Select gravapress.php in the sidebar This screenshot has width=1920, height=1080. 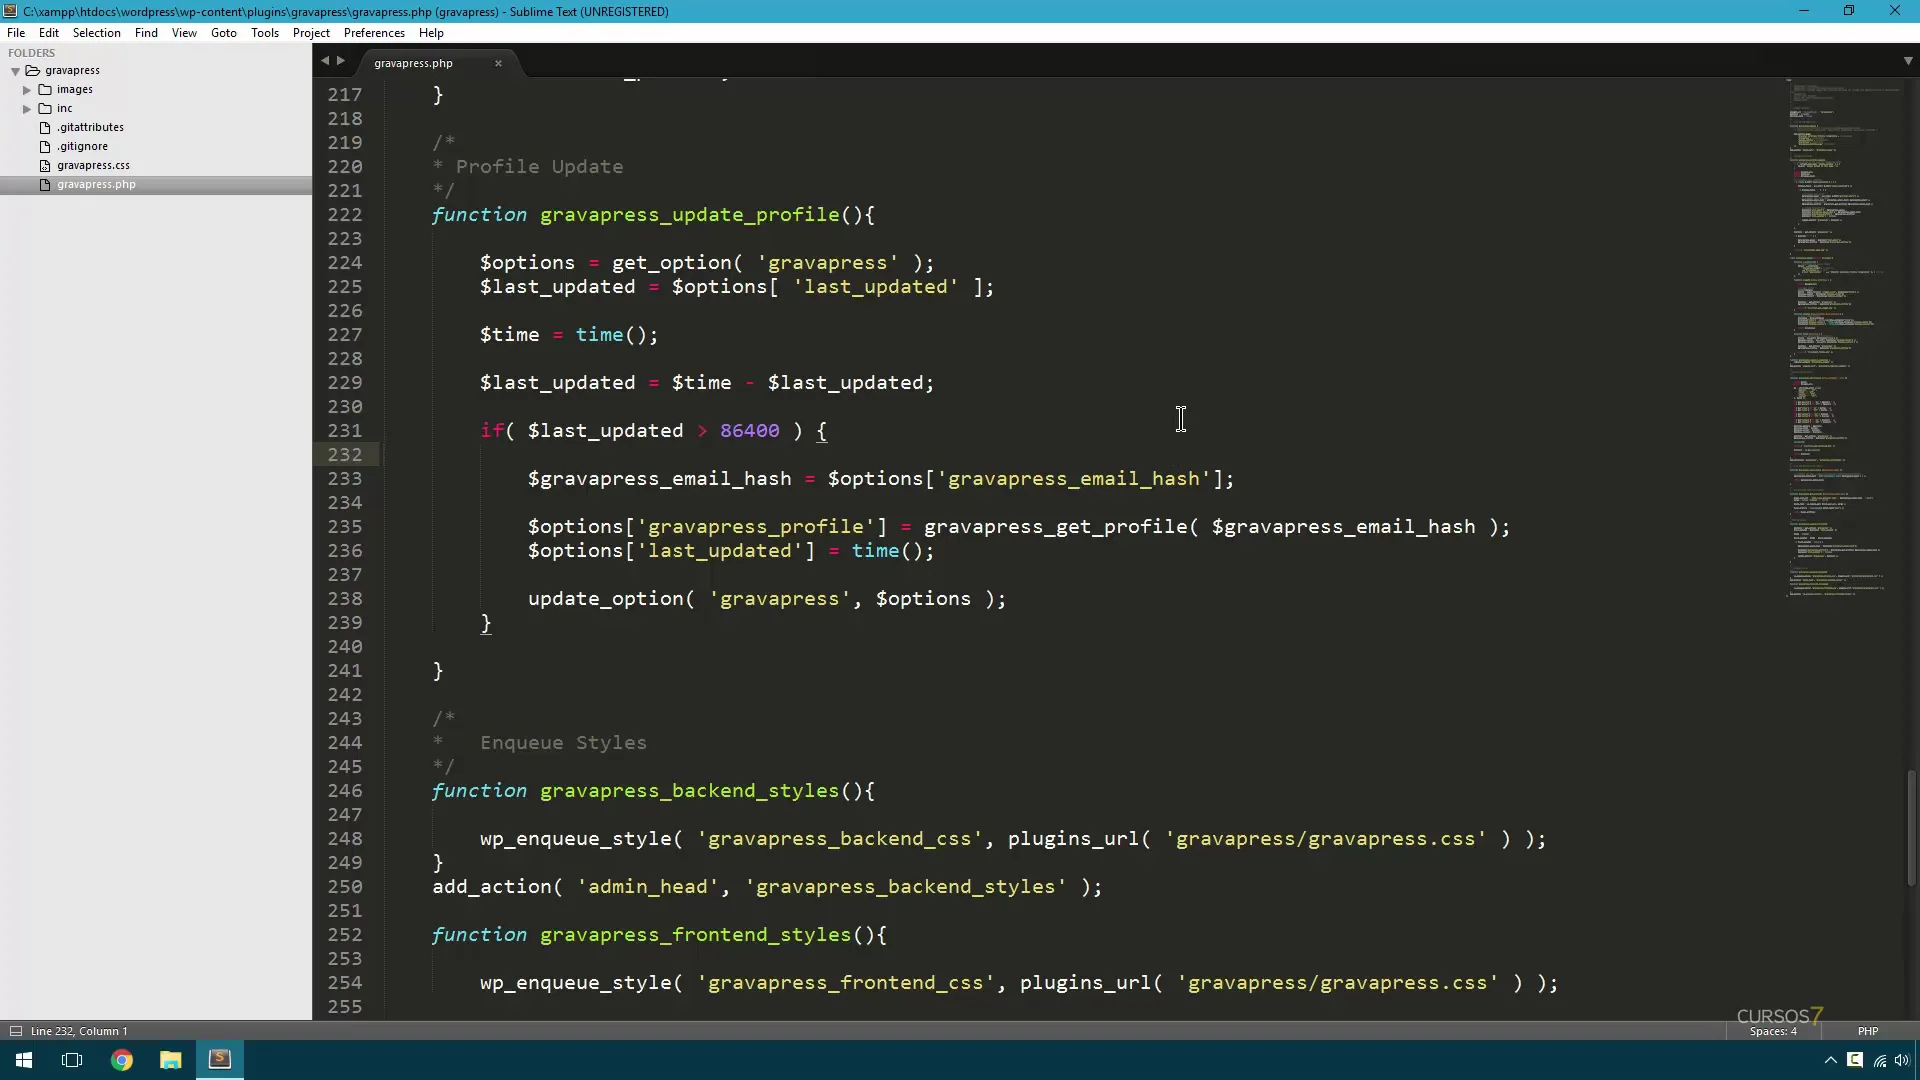96,184
